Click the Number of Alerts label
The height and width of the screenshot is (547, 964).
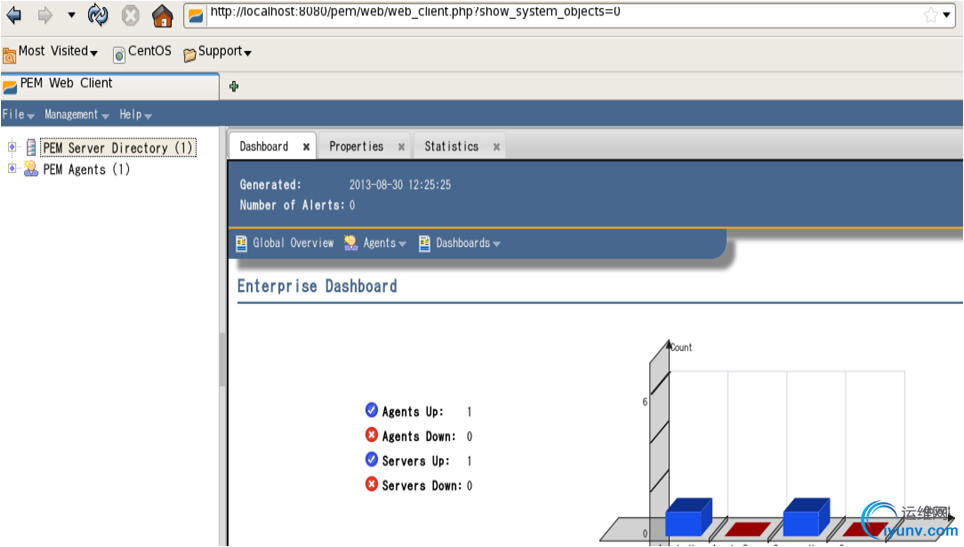(292, 205)
